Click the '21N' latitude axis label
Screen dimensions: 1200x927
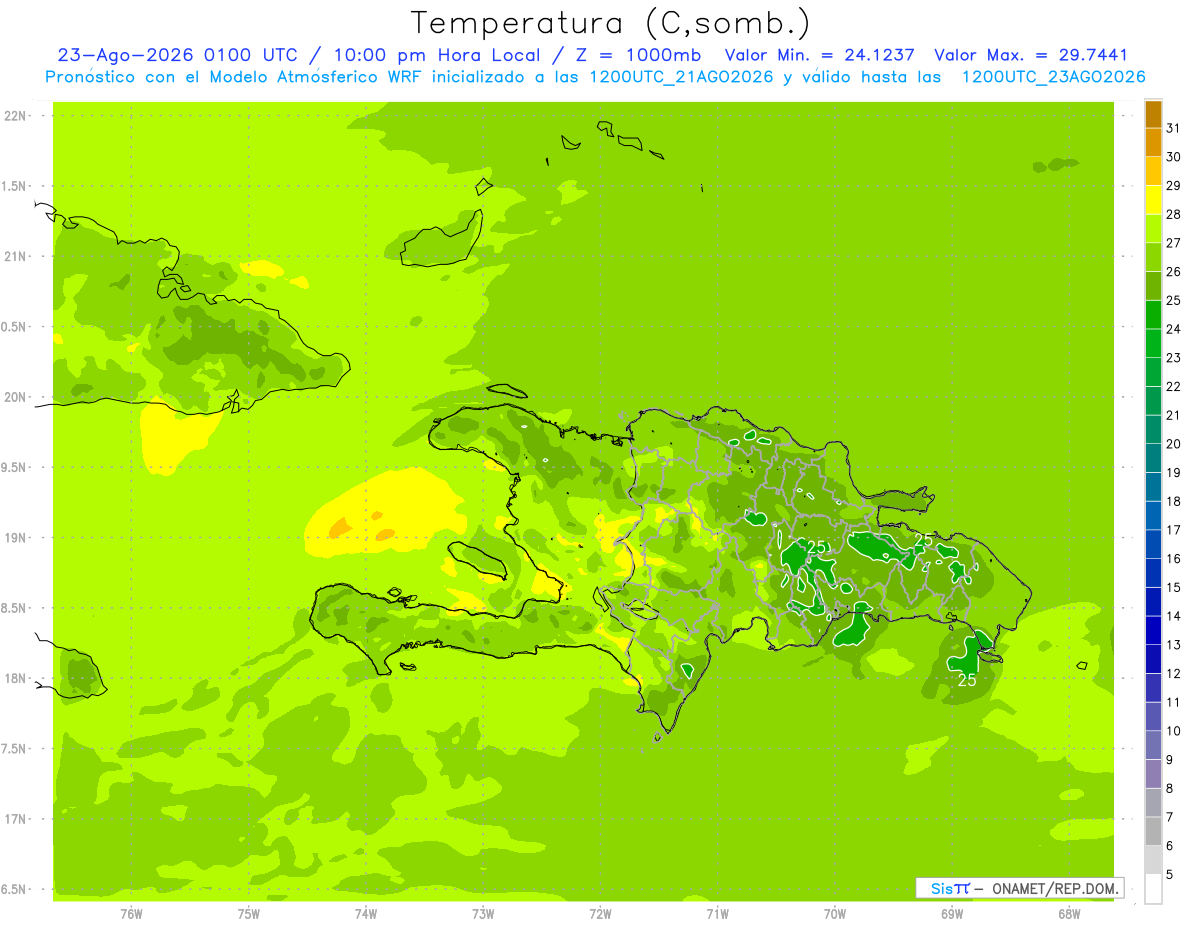coord(17,257)
